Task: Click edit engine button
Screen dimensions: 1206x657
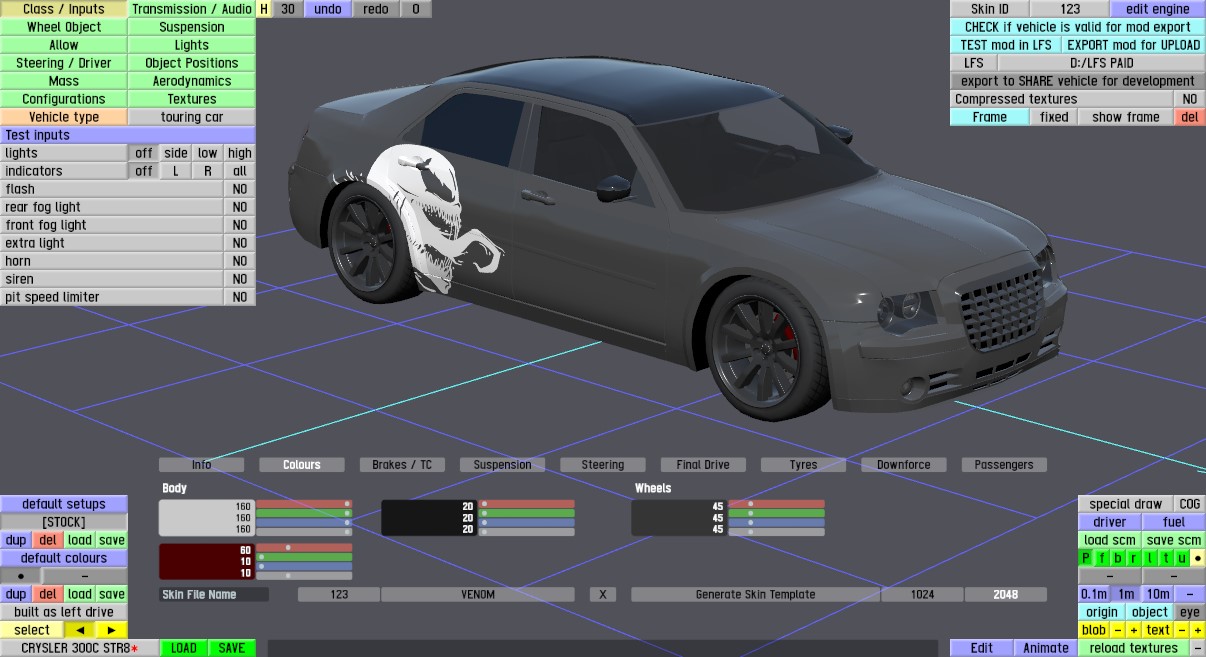Action: [1158, 9]
